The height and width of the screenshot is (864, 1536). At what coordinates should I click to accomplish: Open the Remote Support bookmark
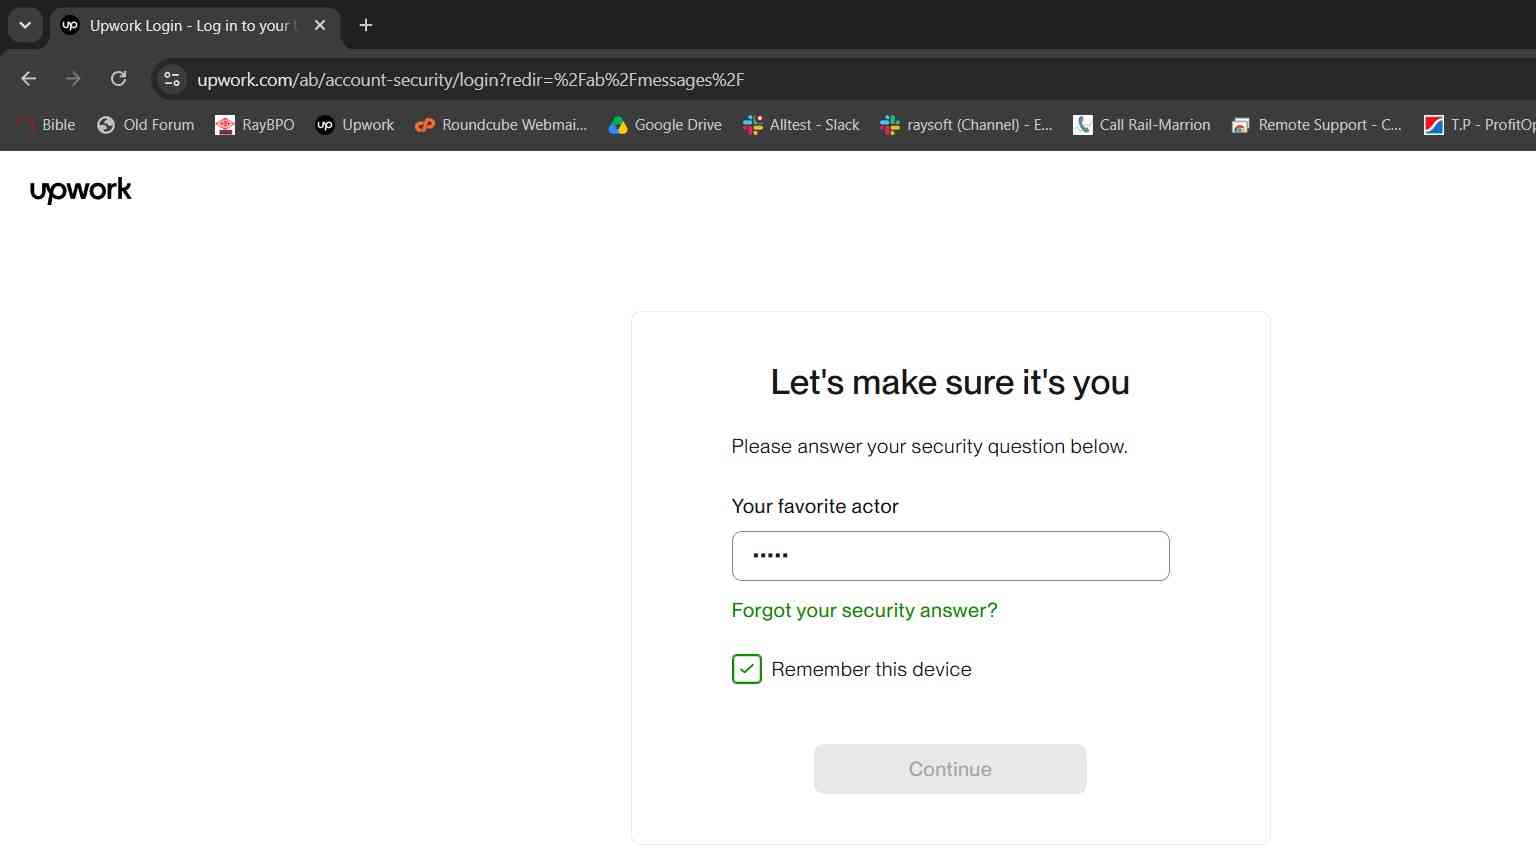[x=1317, y=125]
